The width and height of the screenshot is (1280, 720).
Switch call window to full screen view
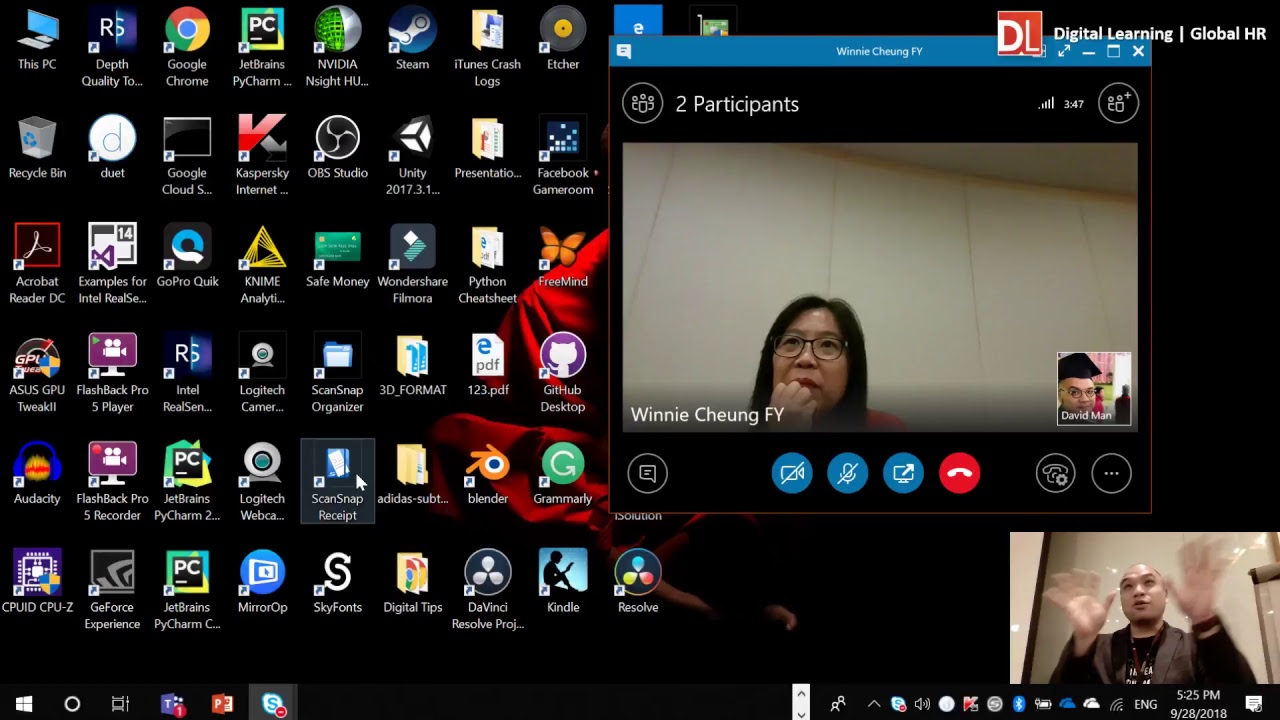[1064, 51]
